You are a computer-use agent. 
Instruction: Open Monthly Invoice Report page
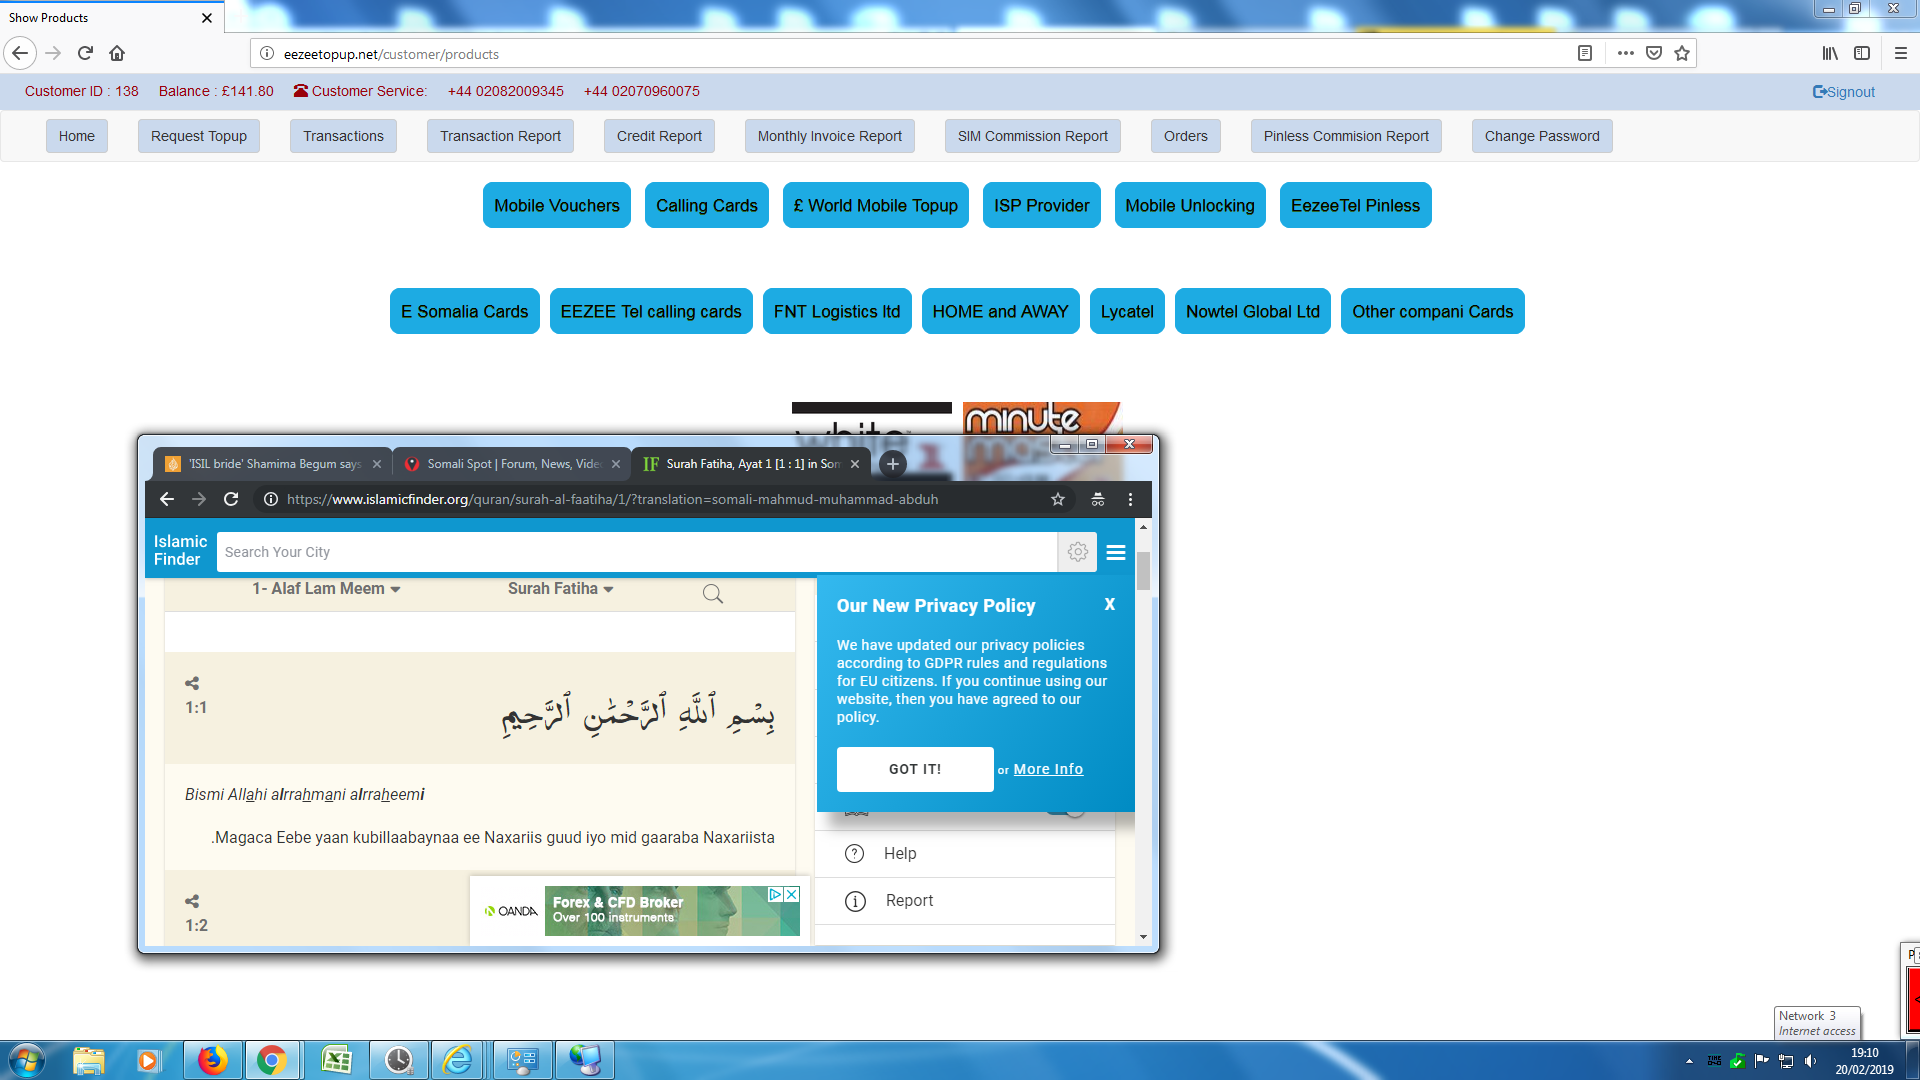(829, 136)
